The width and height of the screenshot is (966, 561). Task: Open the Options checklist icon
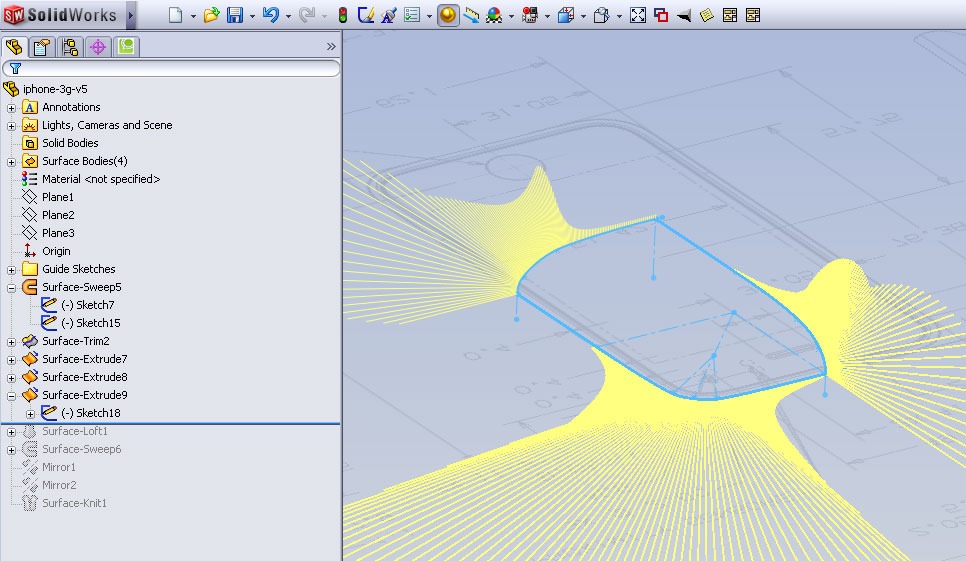pyautogui.click(x=412, y=15)
